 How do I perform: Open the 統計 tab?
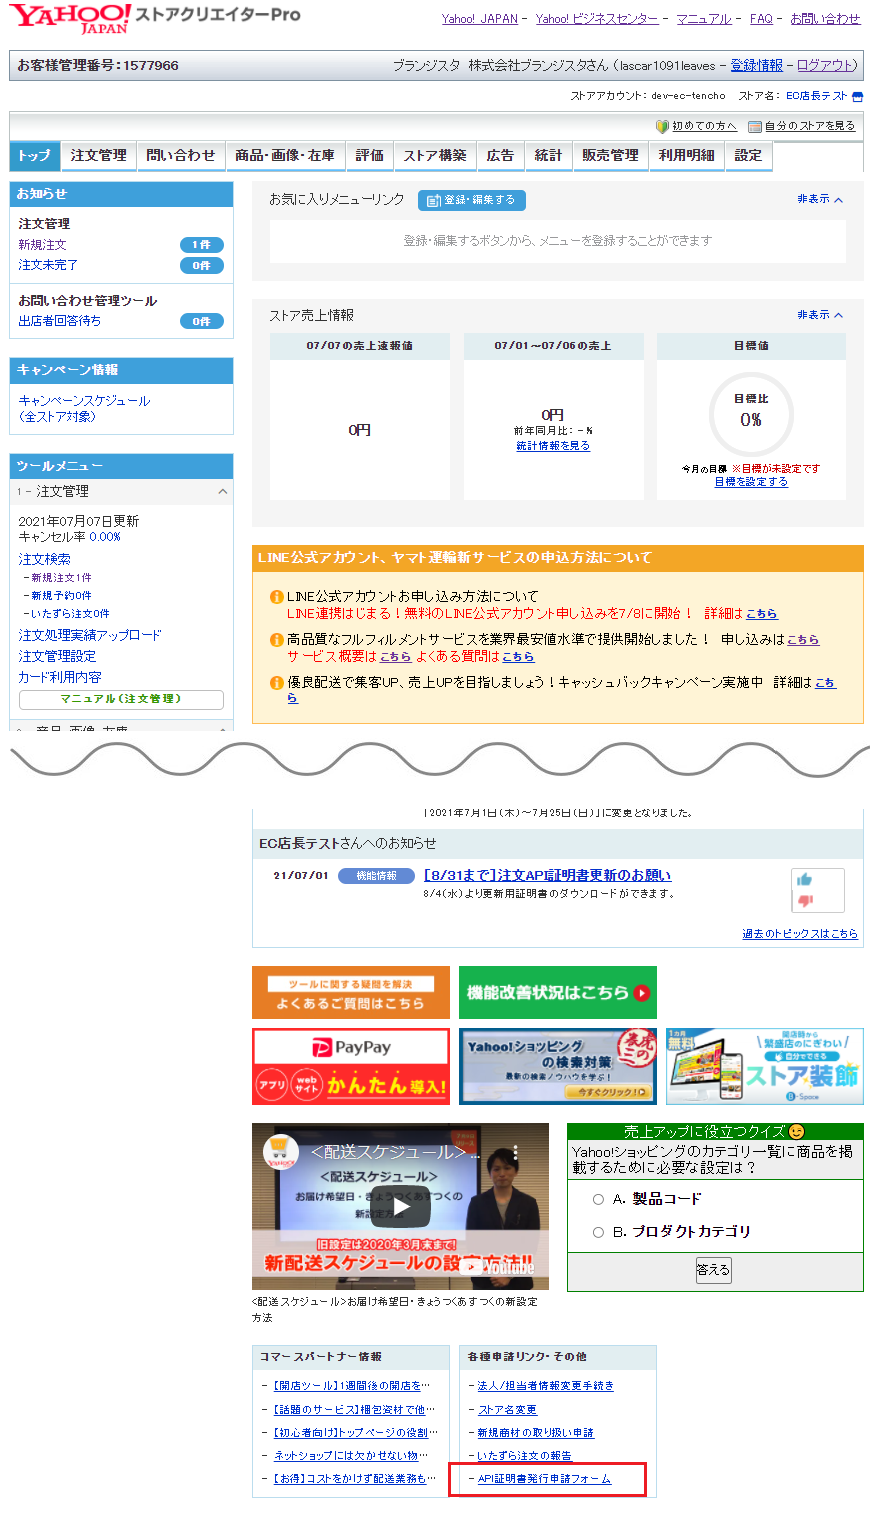click(x=548, y=156)
